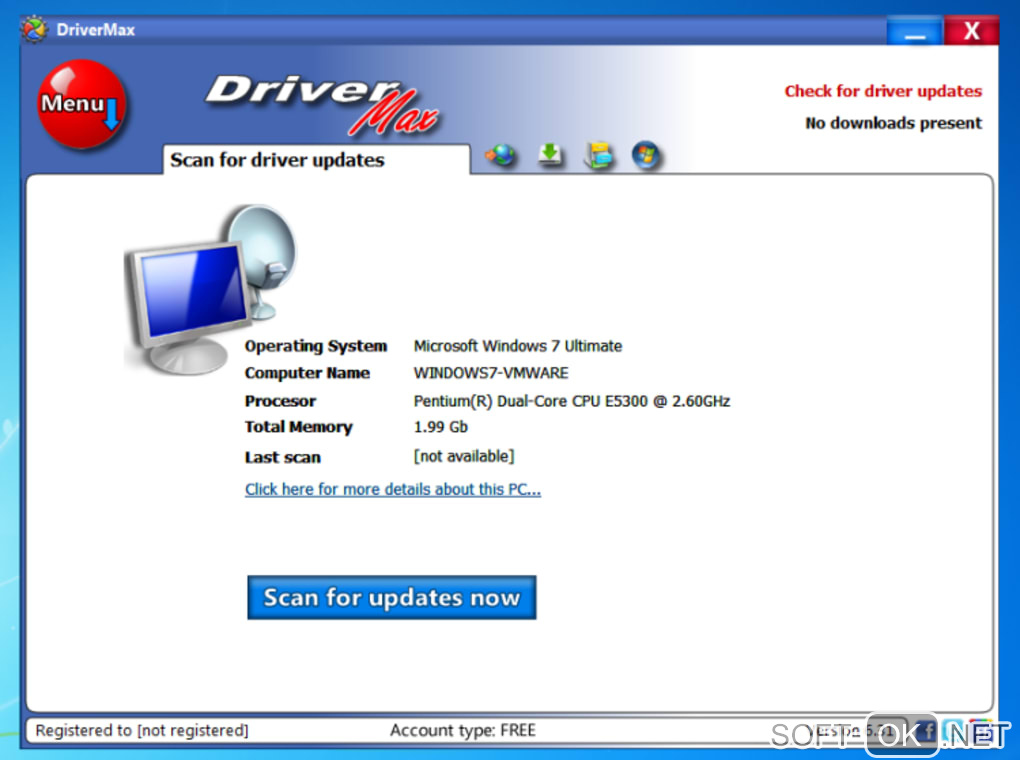1020x760 pixels.
Task: Start Scan for updates now
Action: pos(392,597)
